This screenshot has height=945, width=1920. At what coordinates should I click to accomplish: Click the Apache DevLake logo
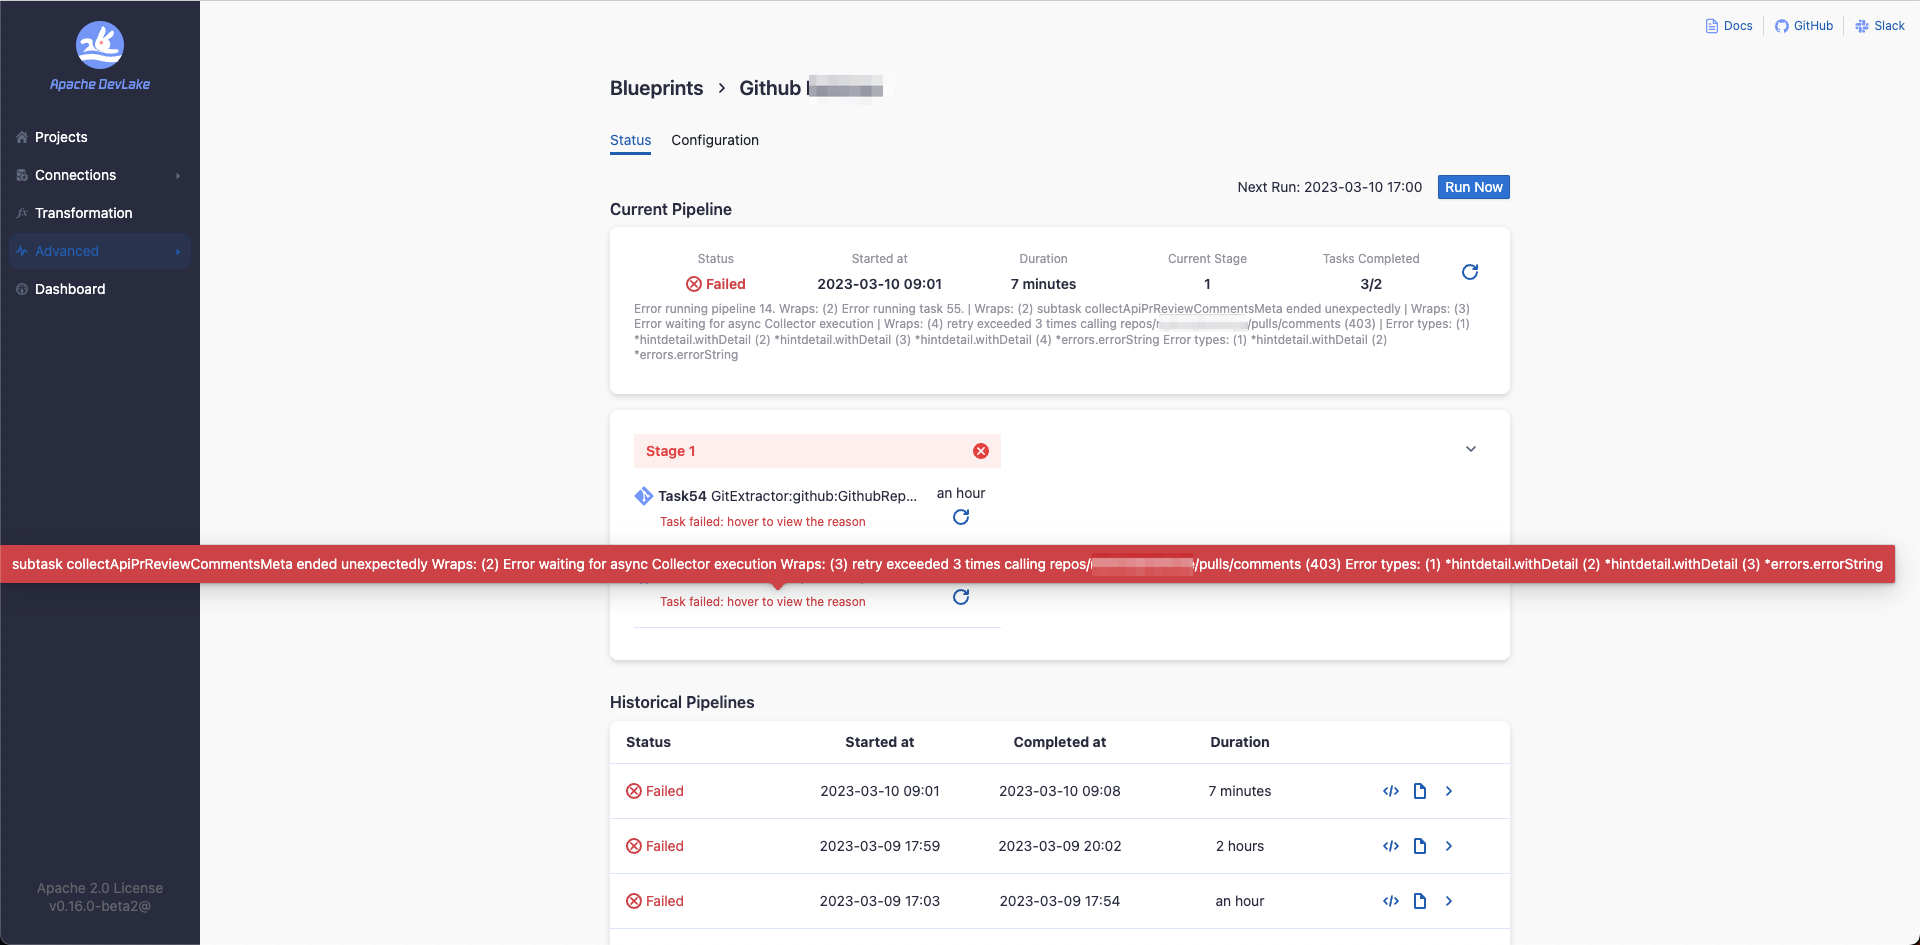point(100,56)
